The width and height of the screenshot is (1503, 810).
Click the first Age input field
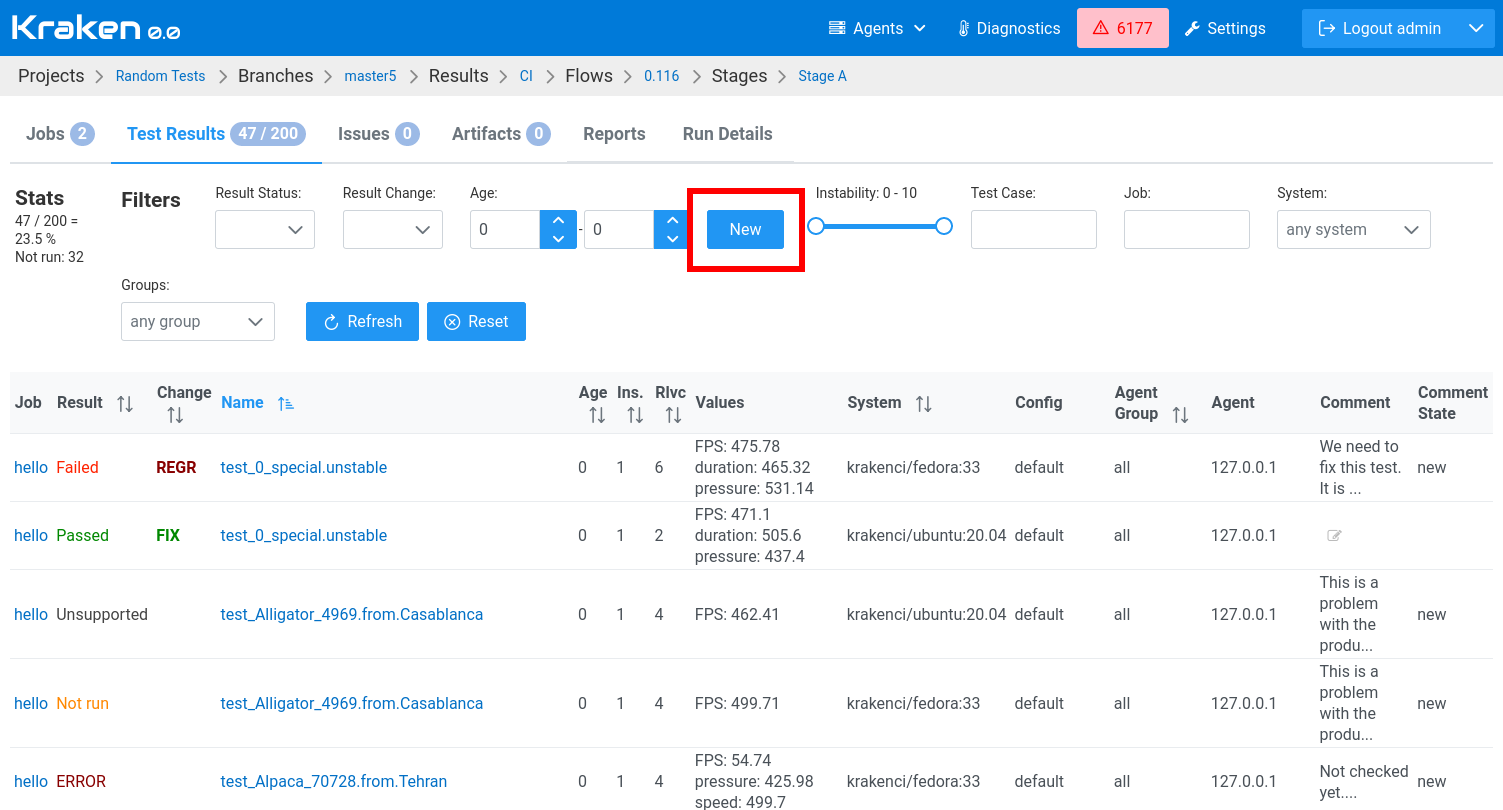(x=505, y=229)
